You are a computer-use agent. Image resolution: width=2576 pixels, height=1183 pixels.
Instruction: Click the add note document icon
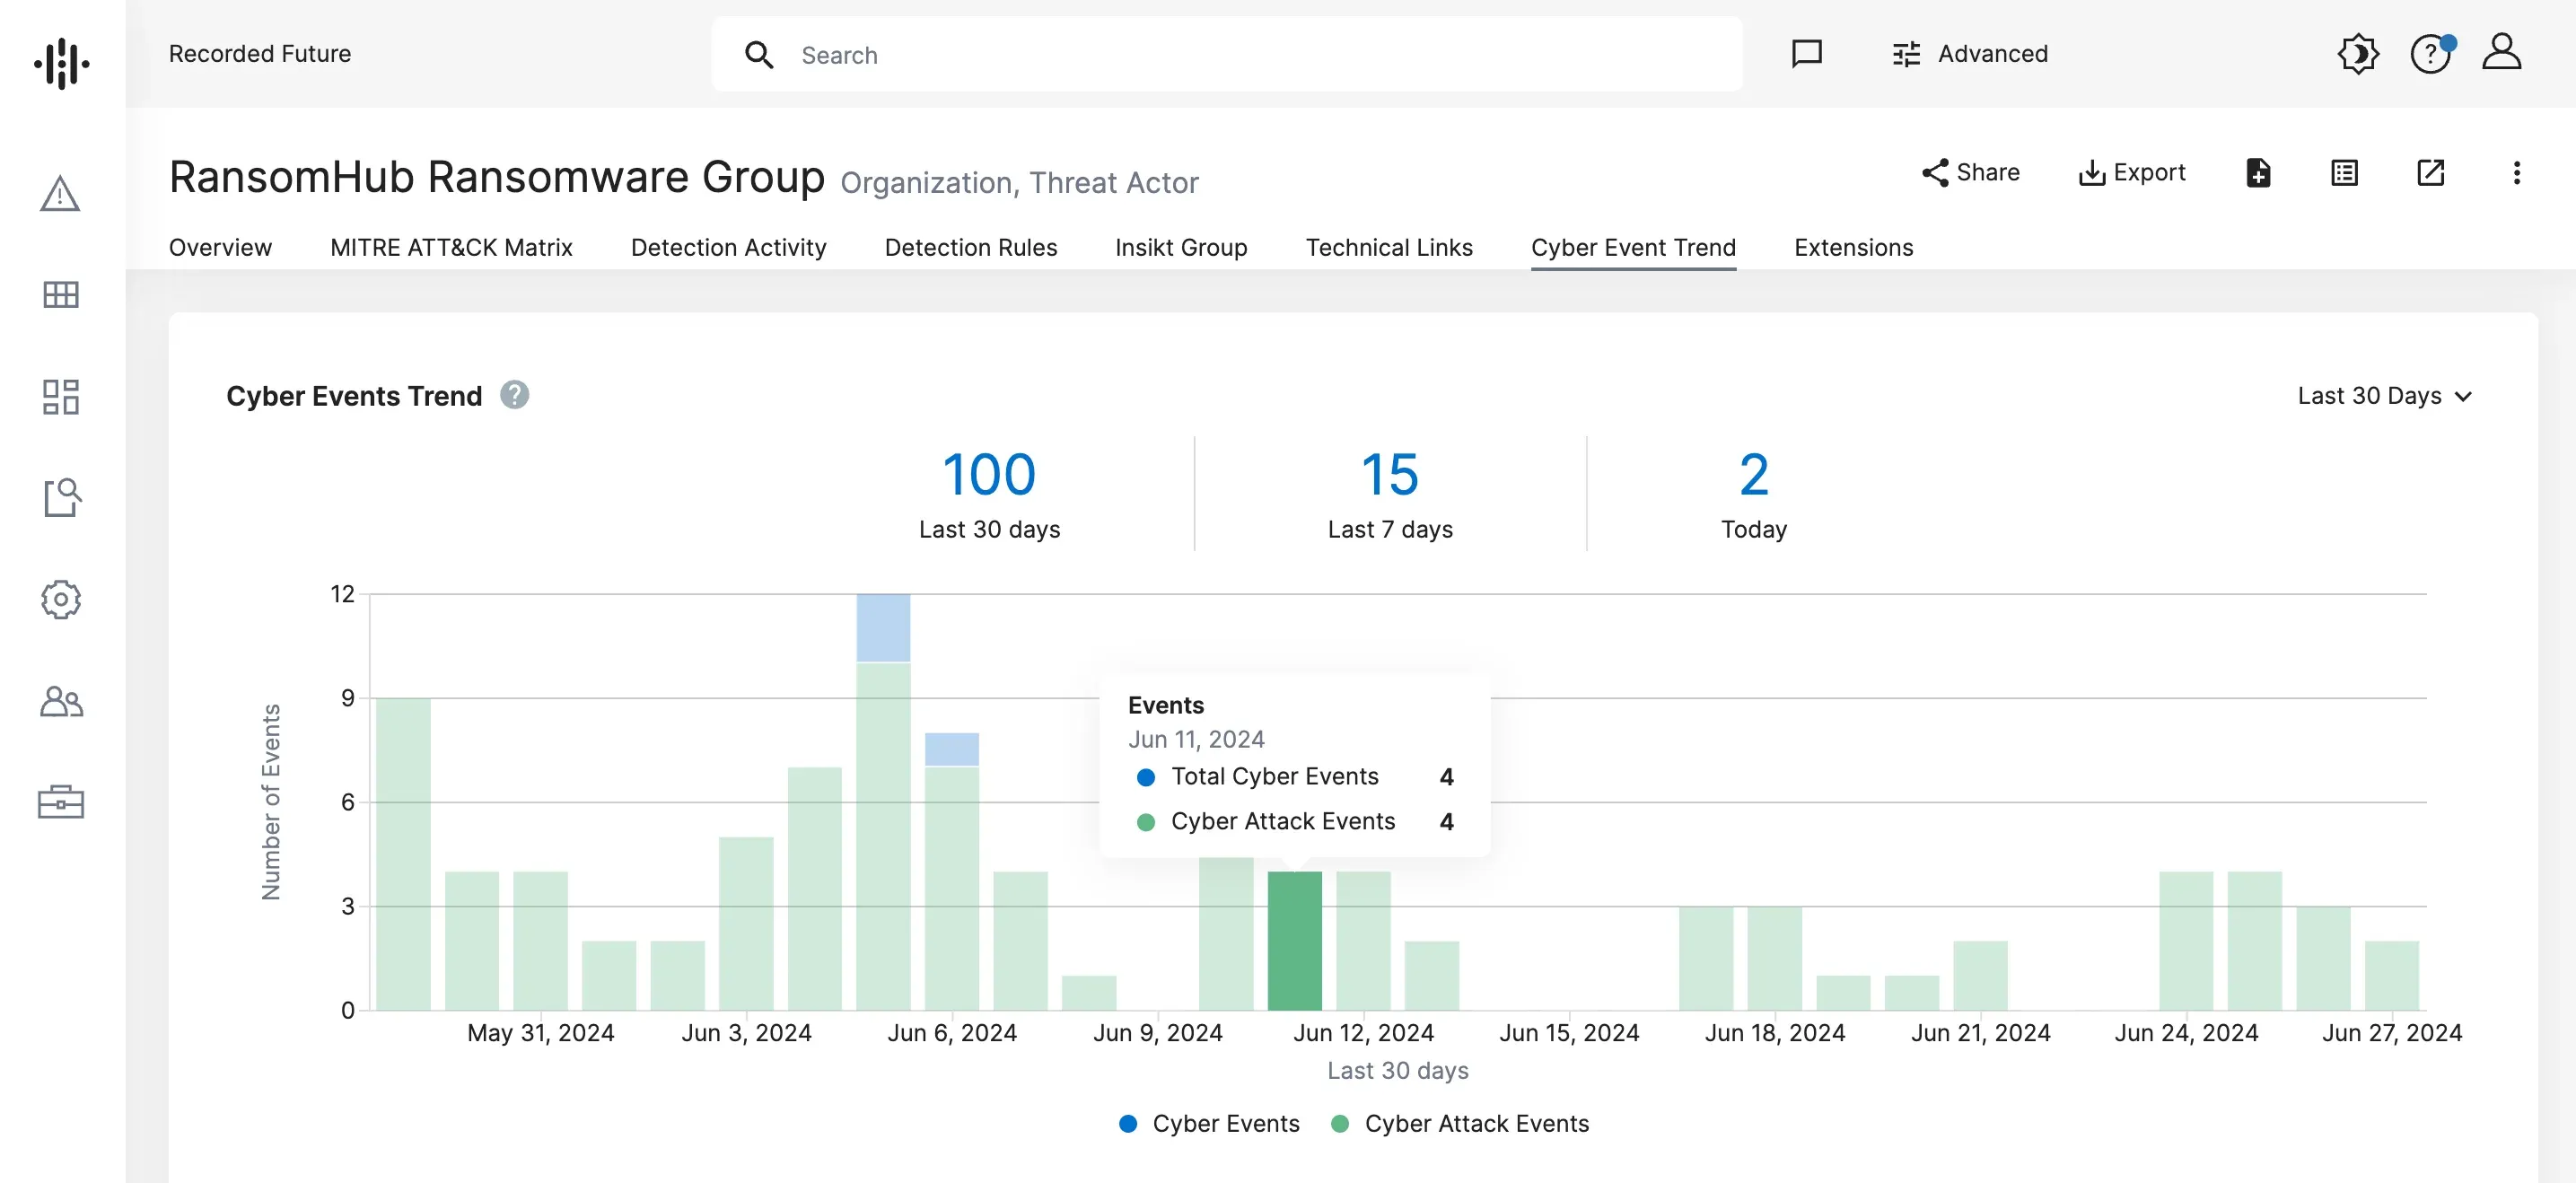click(x=2258, y=173)
